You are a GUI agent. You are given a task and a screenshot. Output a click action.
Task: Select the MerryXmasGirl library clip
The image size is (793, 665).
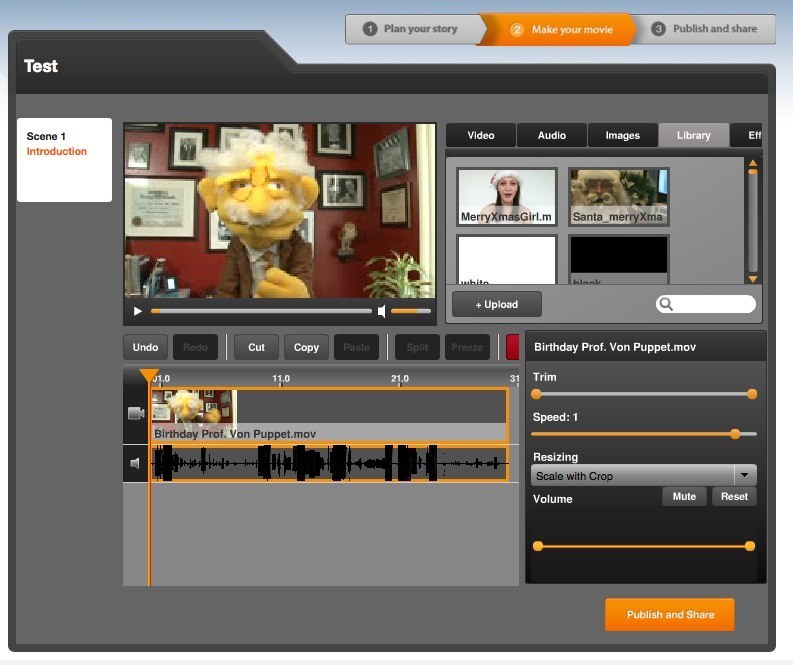[506, 197]
